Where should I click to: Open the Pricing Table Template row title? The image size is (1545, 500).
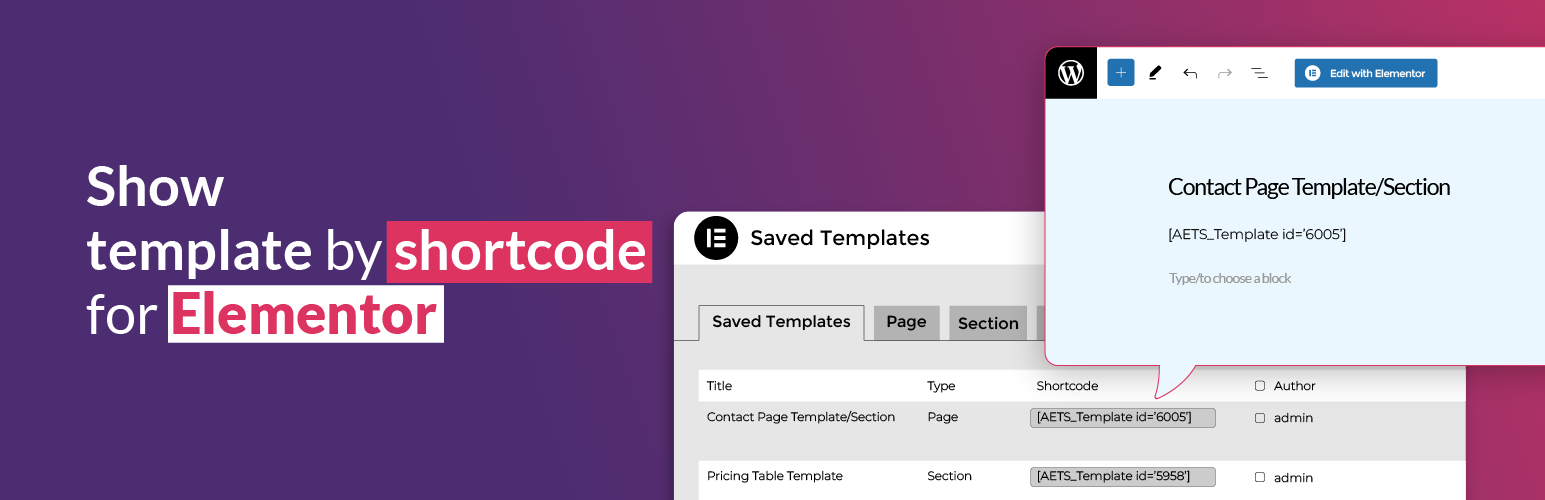pyautogui.click(x=775, y=476)
